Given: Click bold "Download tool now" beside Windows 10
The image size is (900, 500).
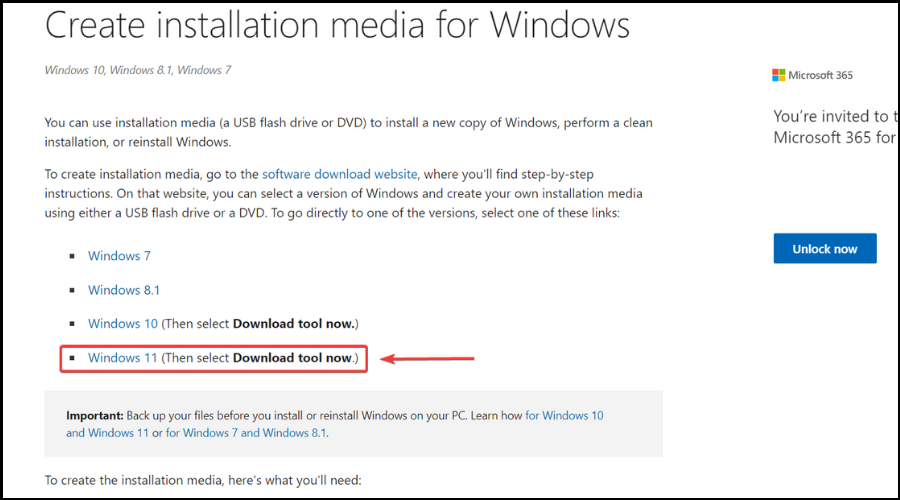Looking at the screenshot, I should tap(294, 324).
